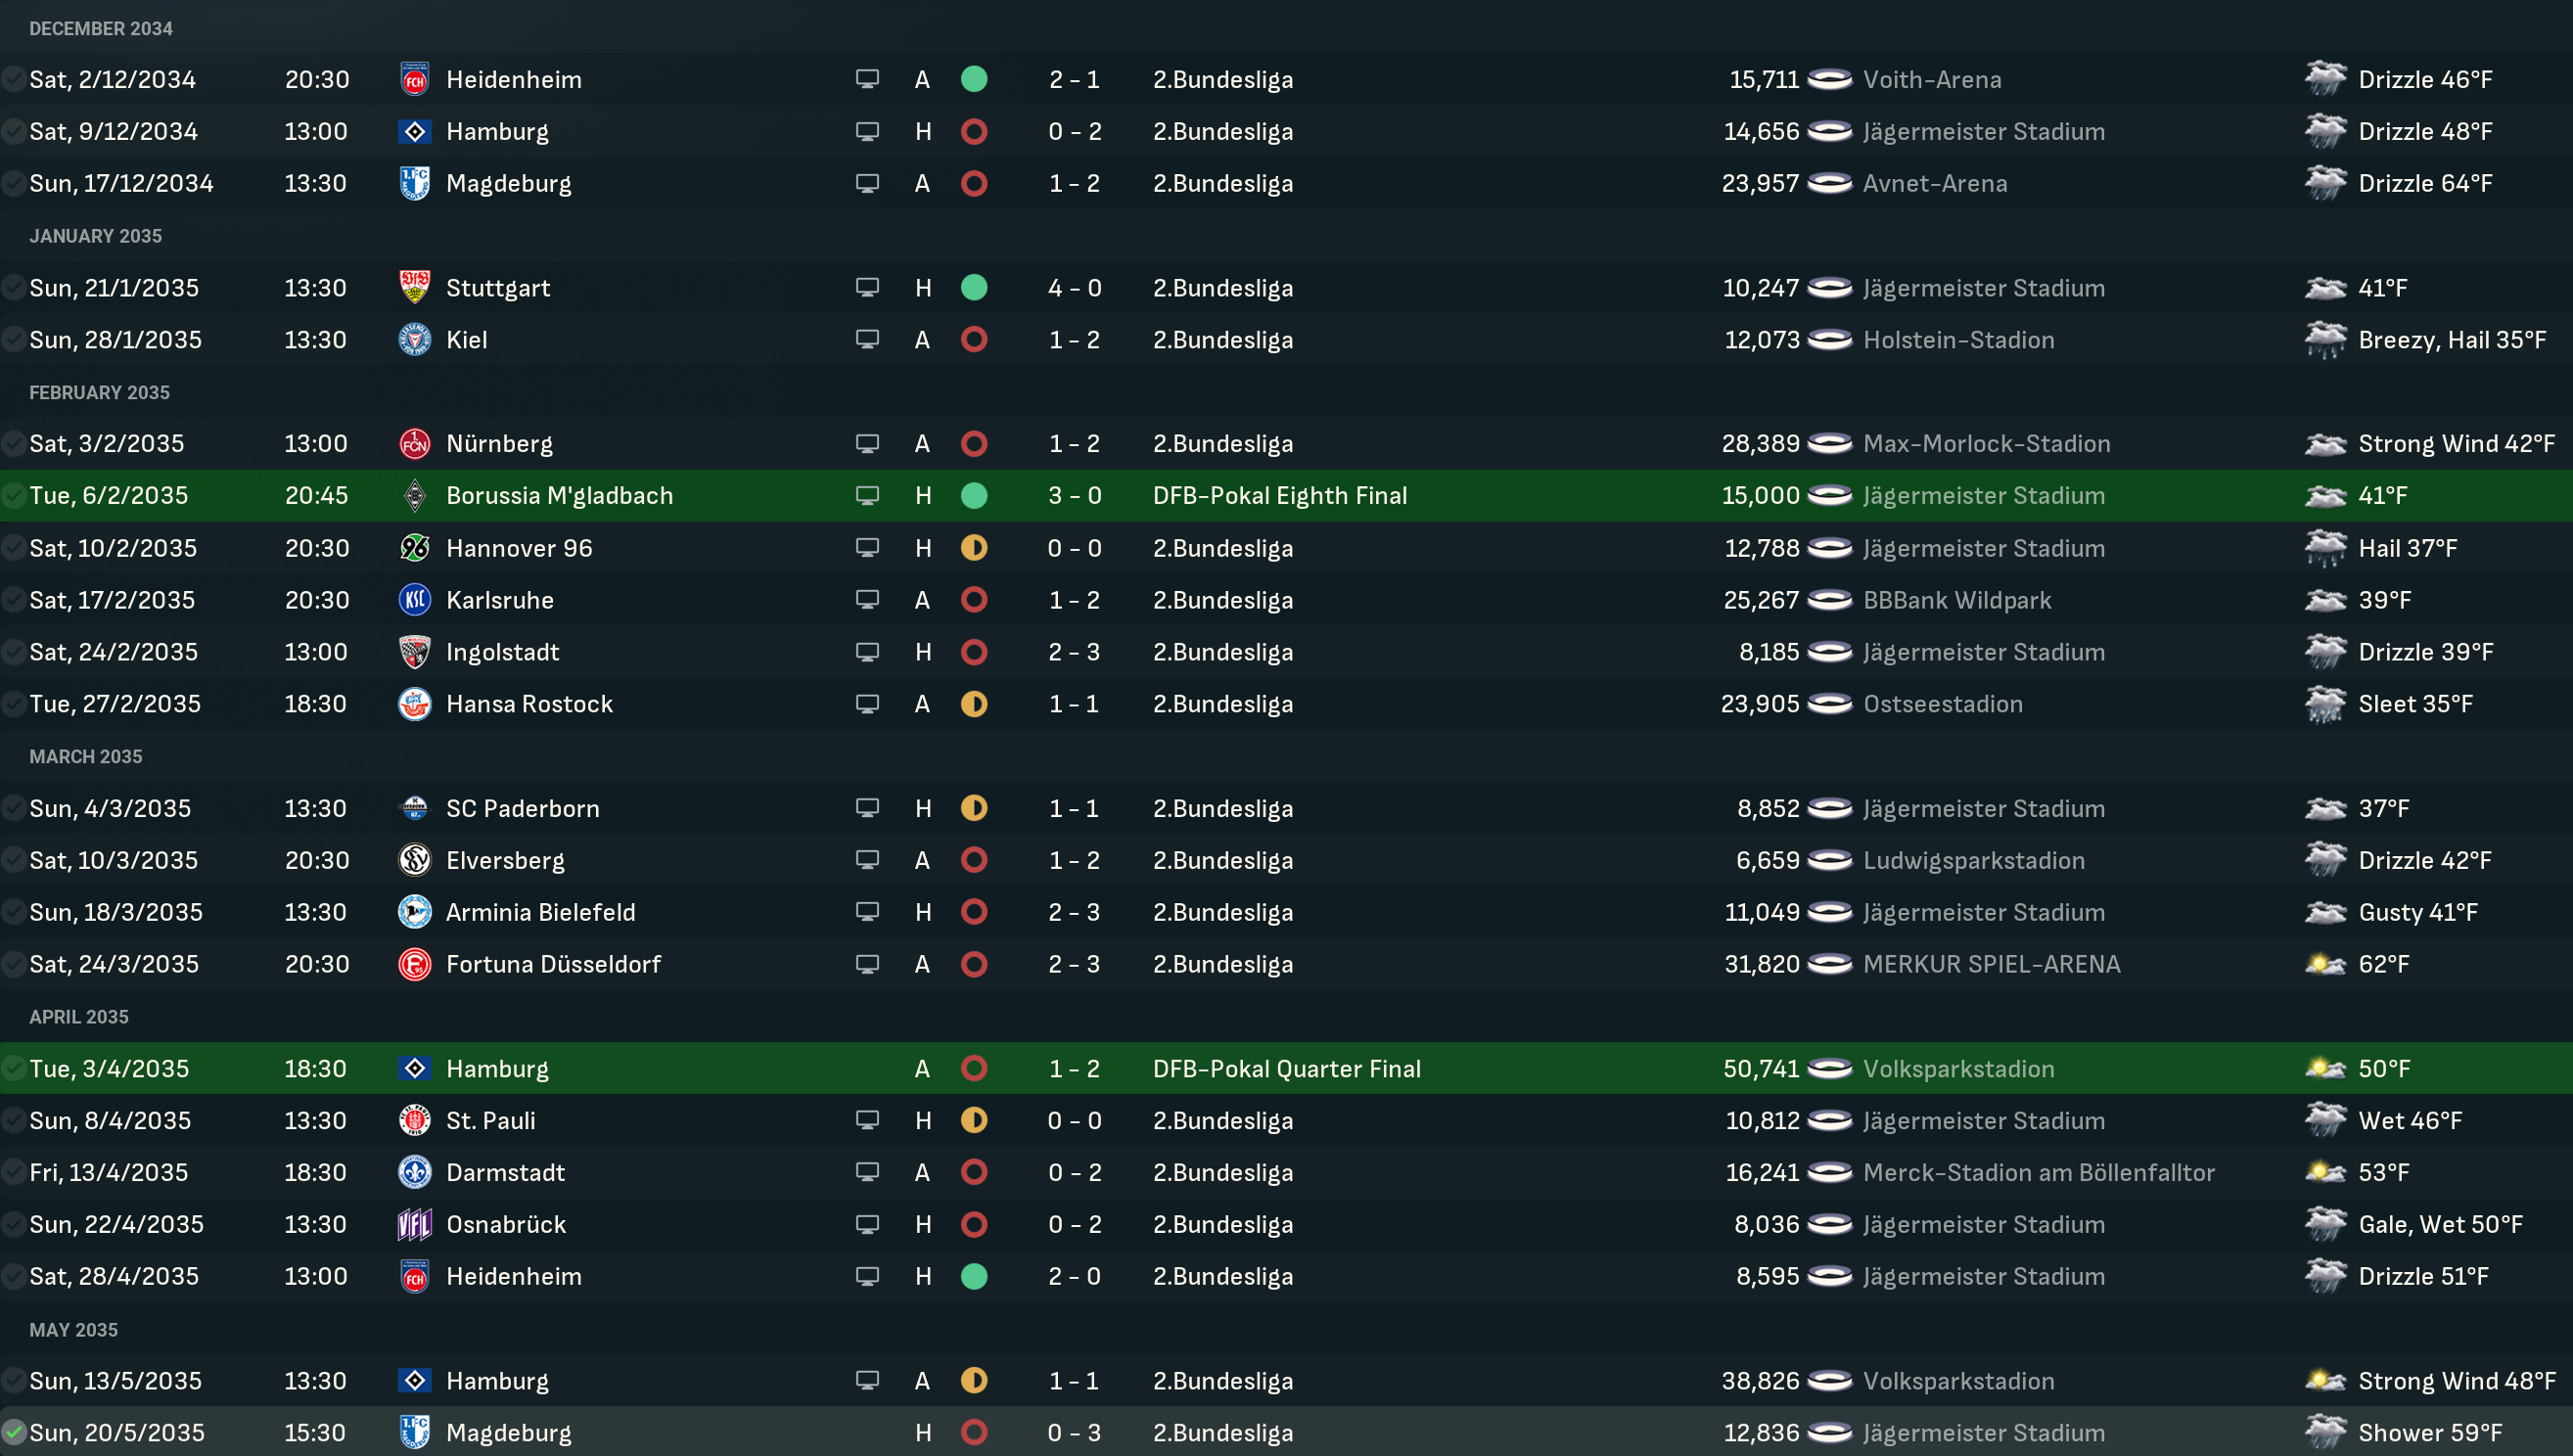2573x1456 pixels.
Task: Click the Osnabrück VfL crest icon
Action: [414, 1224]
